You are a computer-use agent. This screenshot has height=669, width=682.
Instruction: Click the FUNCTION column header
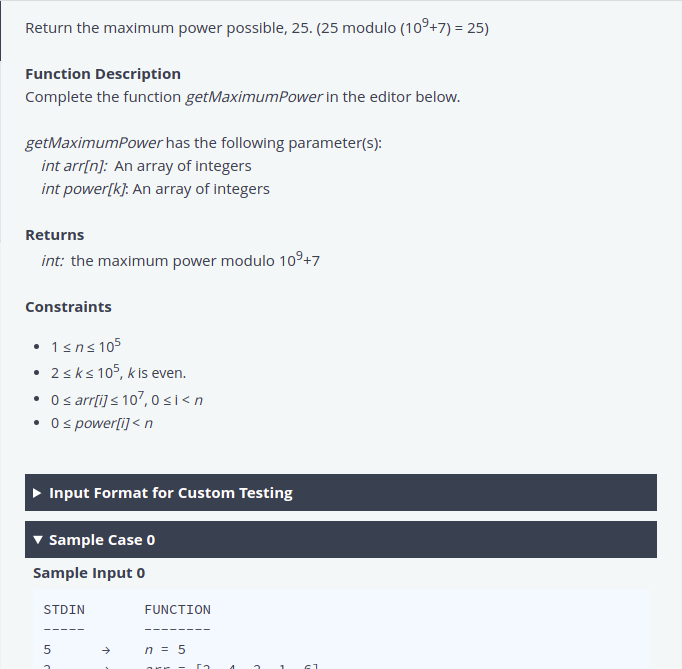pyautogui.click(x=177, y=610)
